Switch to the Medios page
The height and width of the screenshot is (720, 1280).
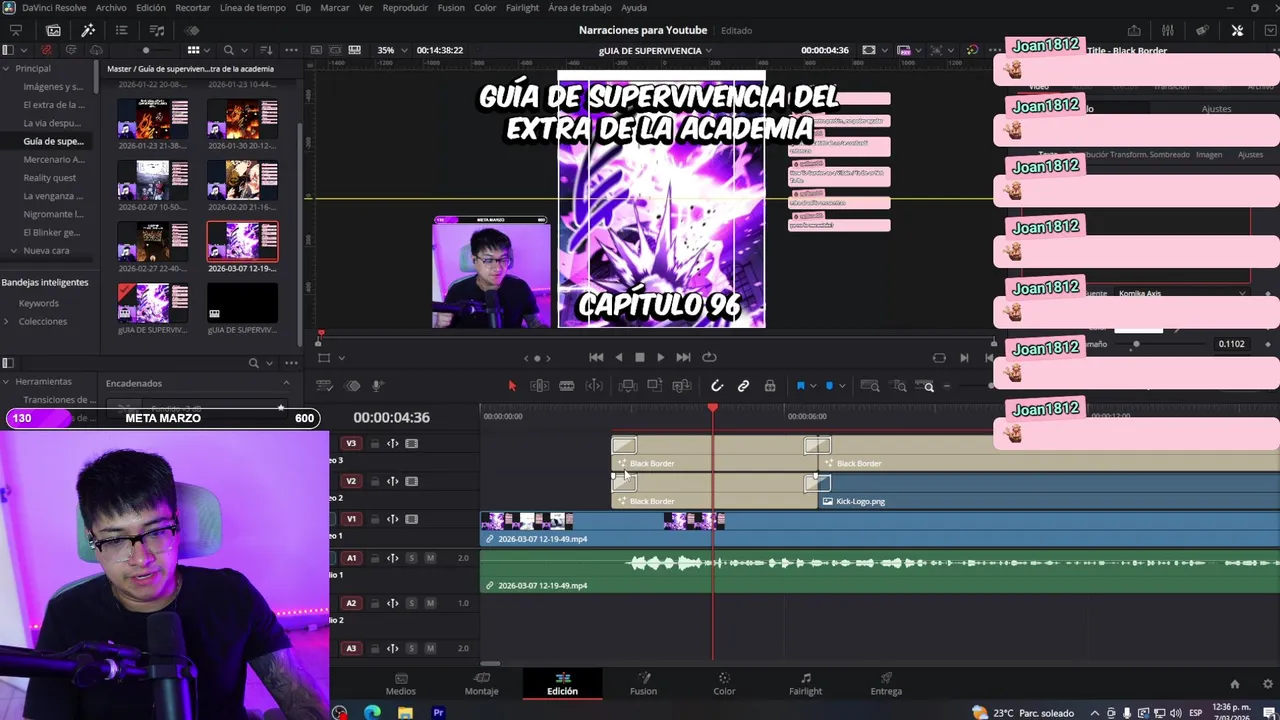(x=401, y=684)
